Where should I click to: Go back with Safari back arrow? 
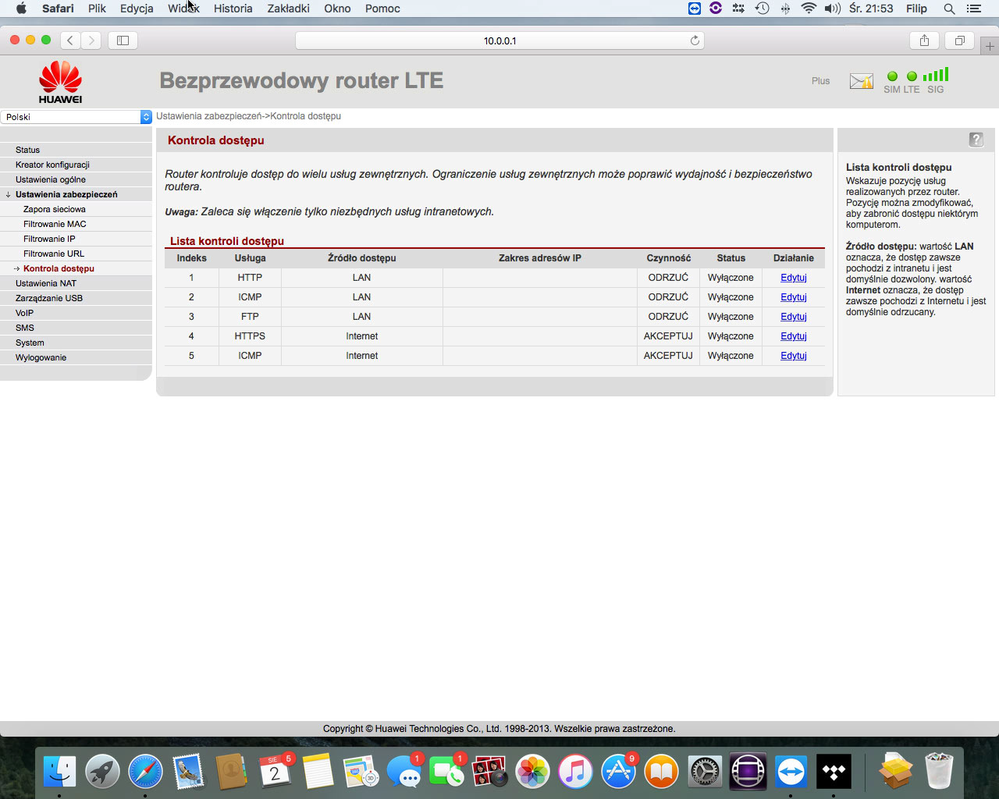tap(71, 40)
